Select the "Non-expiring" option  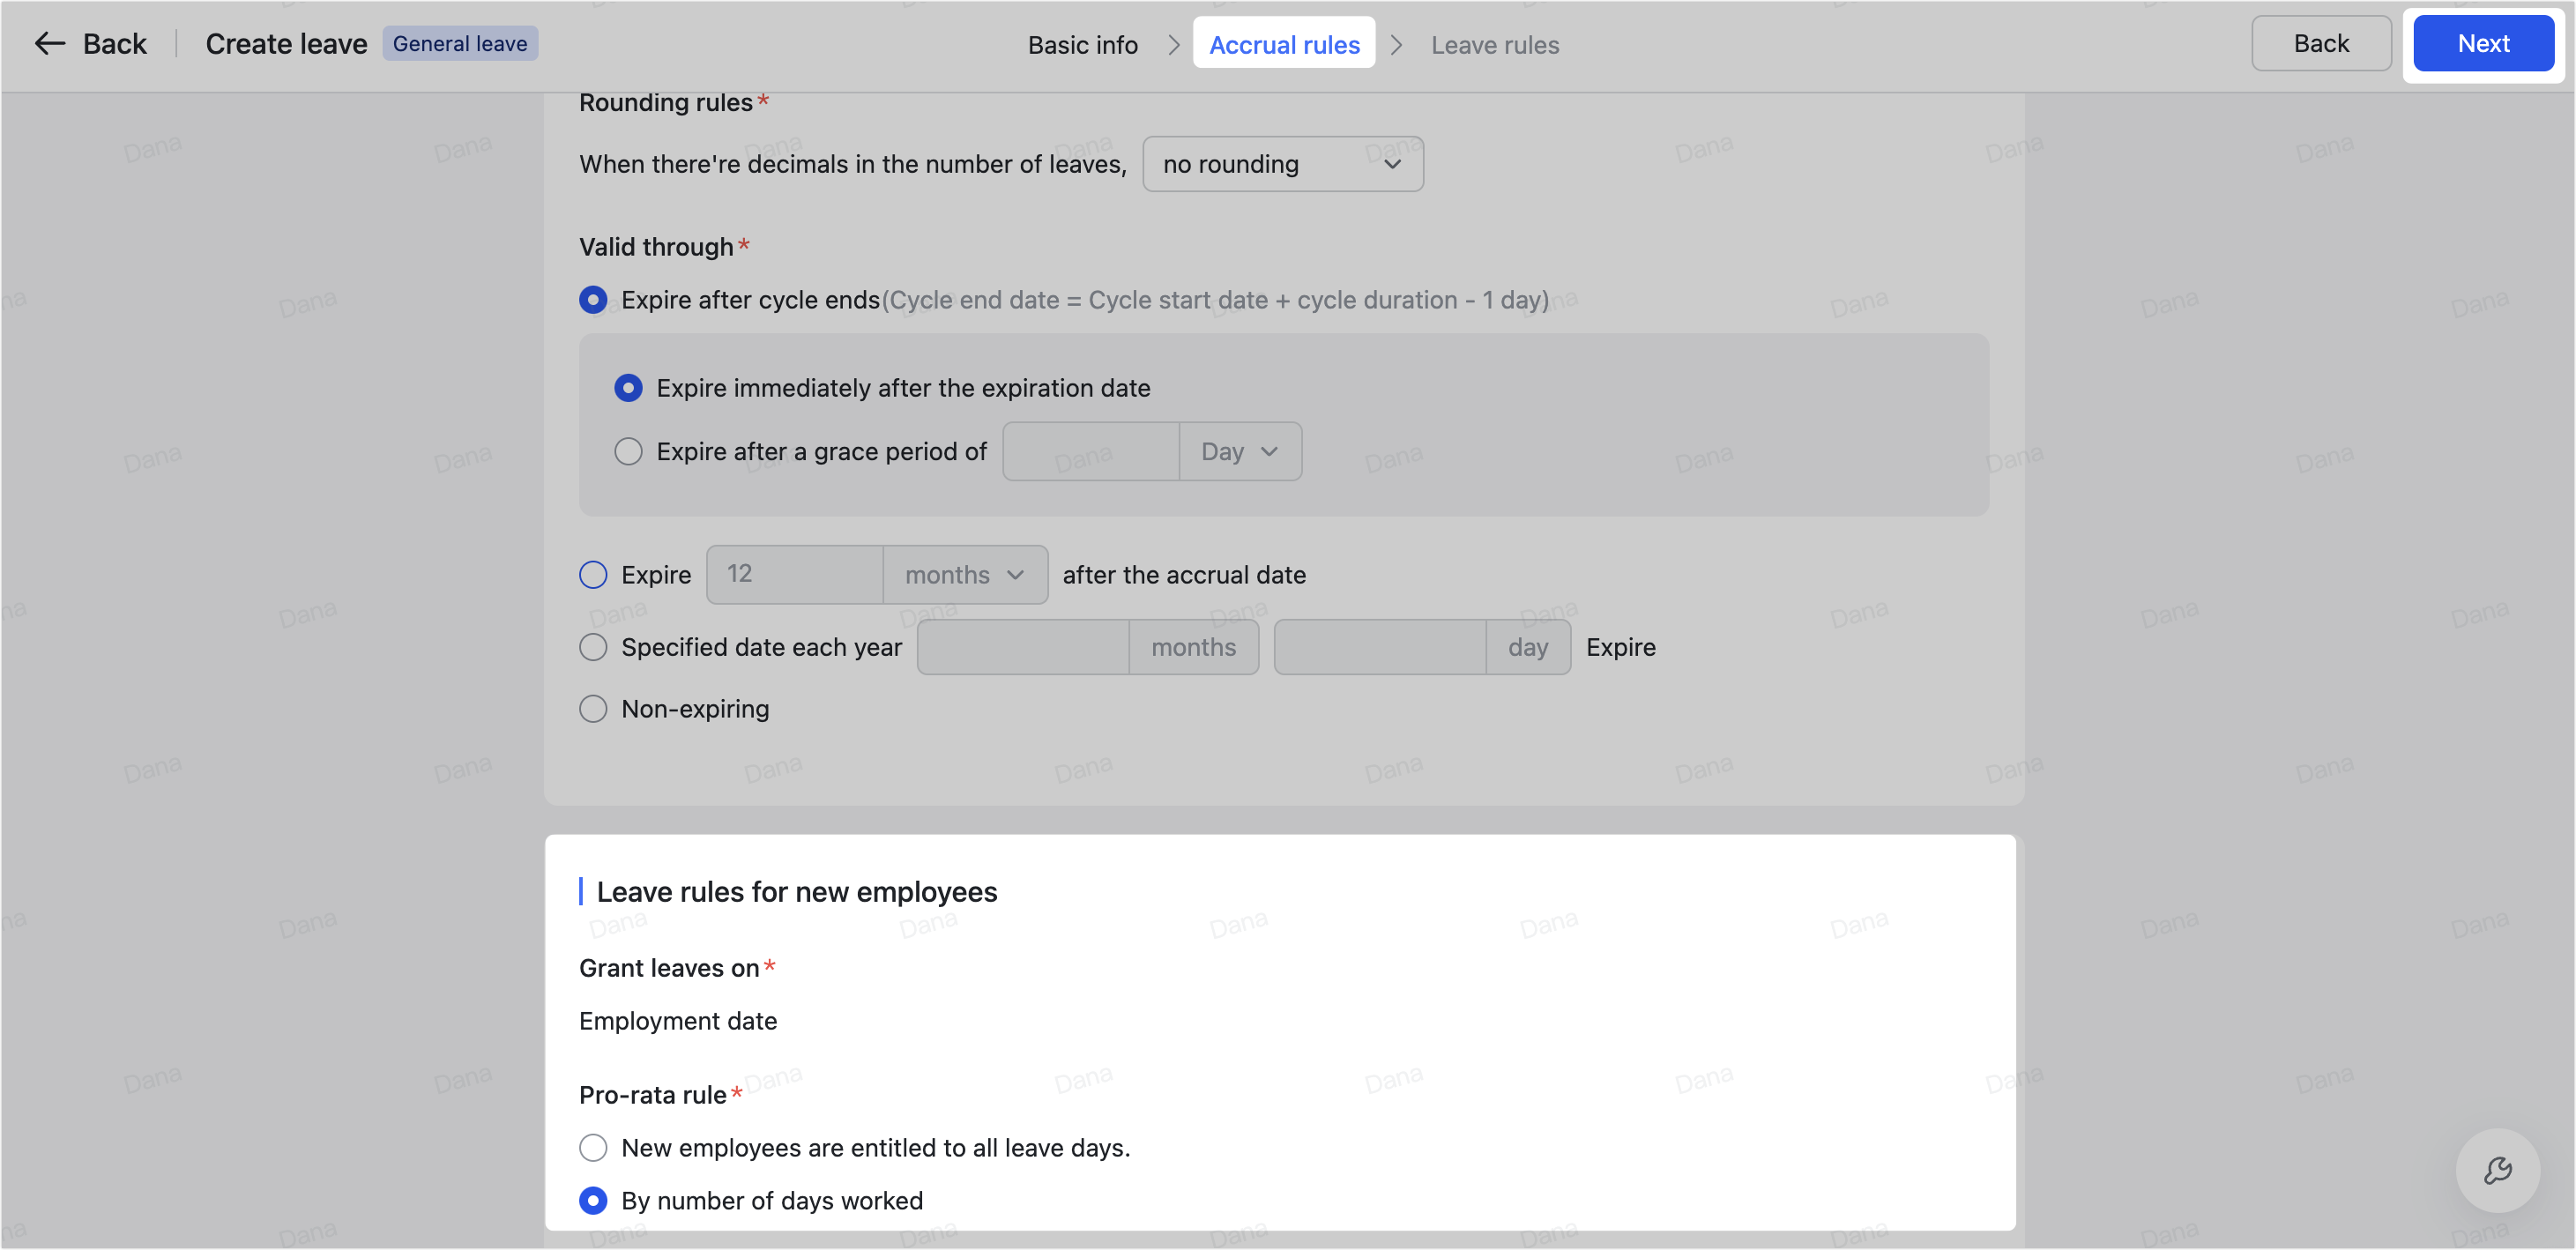(593, 708)
